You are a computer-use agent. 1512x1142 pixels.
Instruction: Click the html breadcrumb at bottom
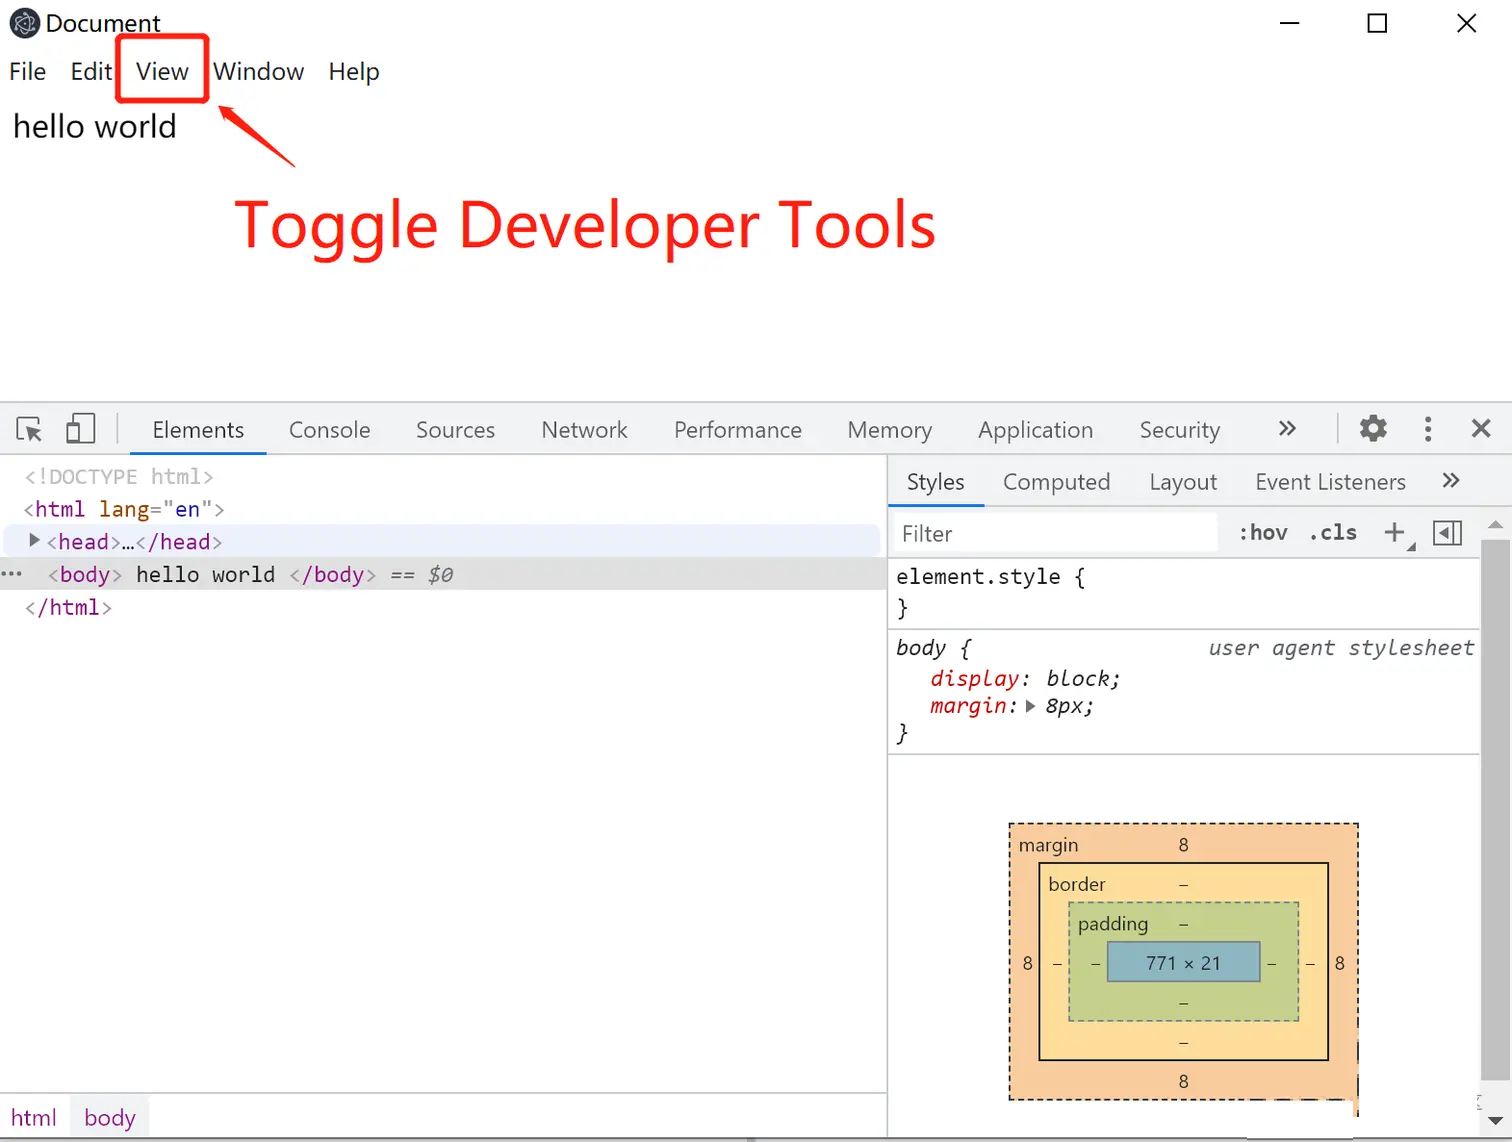[34, 1117]
